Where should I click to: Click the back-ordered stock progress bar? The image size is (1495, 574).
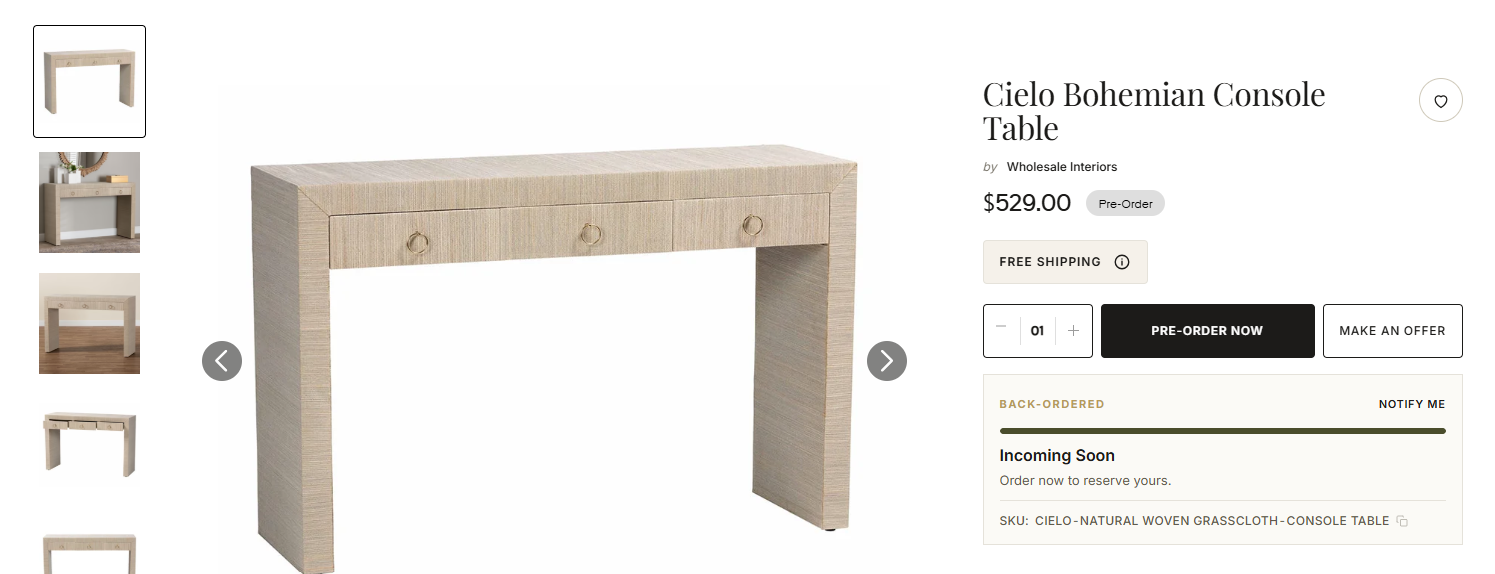click(x=1222, y=431)
